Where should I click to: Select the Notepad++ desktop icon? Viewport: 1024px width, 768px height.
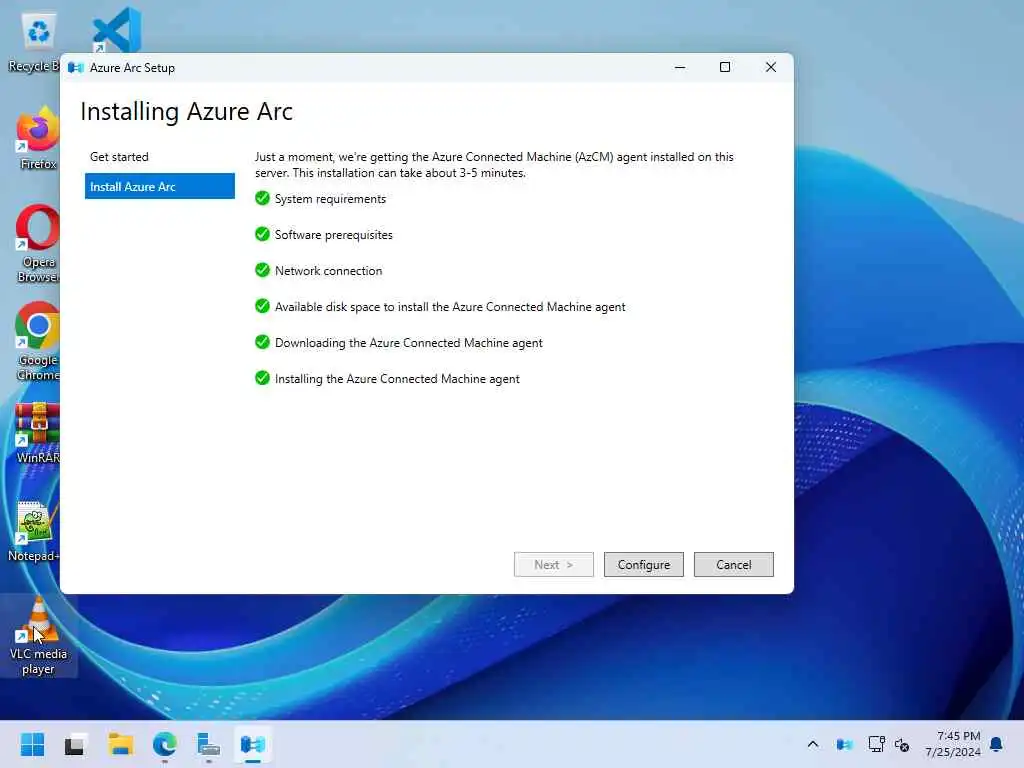click(34, 532)
